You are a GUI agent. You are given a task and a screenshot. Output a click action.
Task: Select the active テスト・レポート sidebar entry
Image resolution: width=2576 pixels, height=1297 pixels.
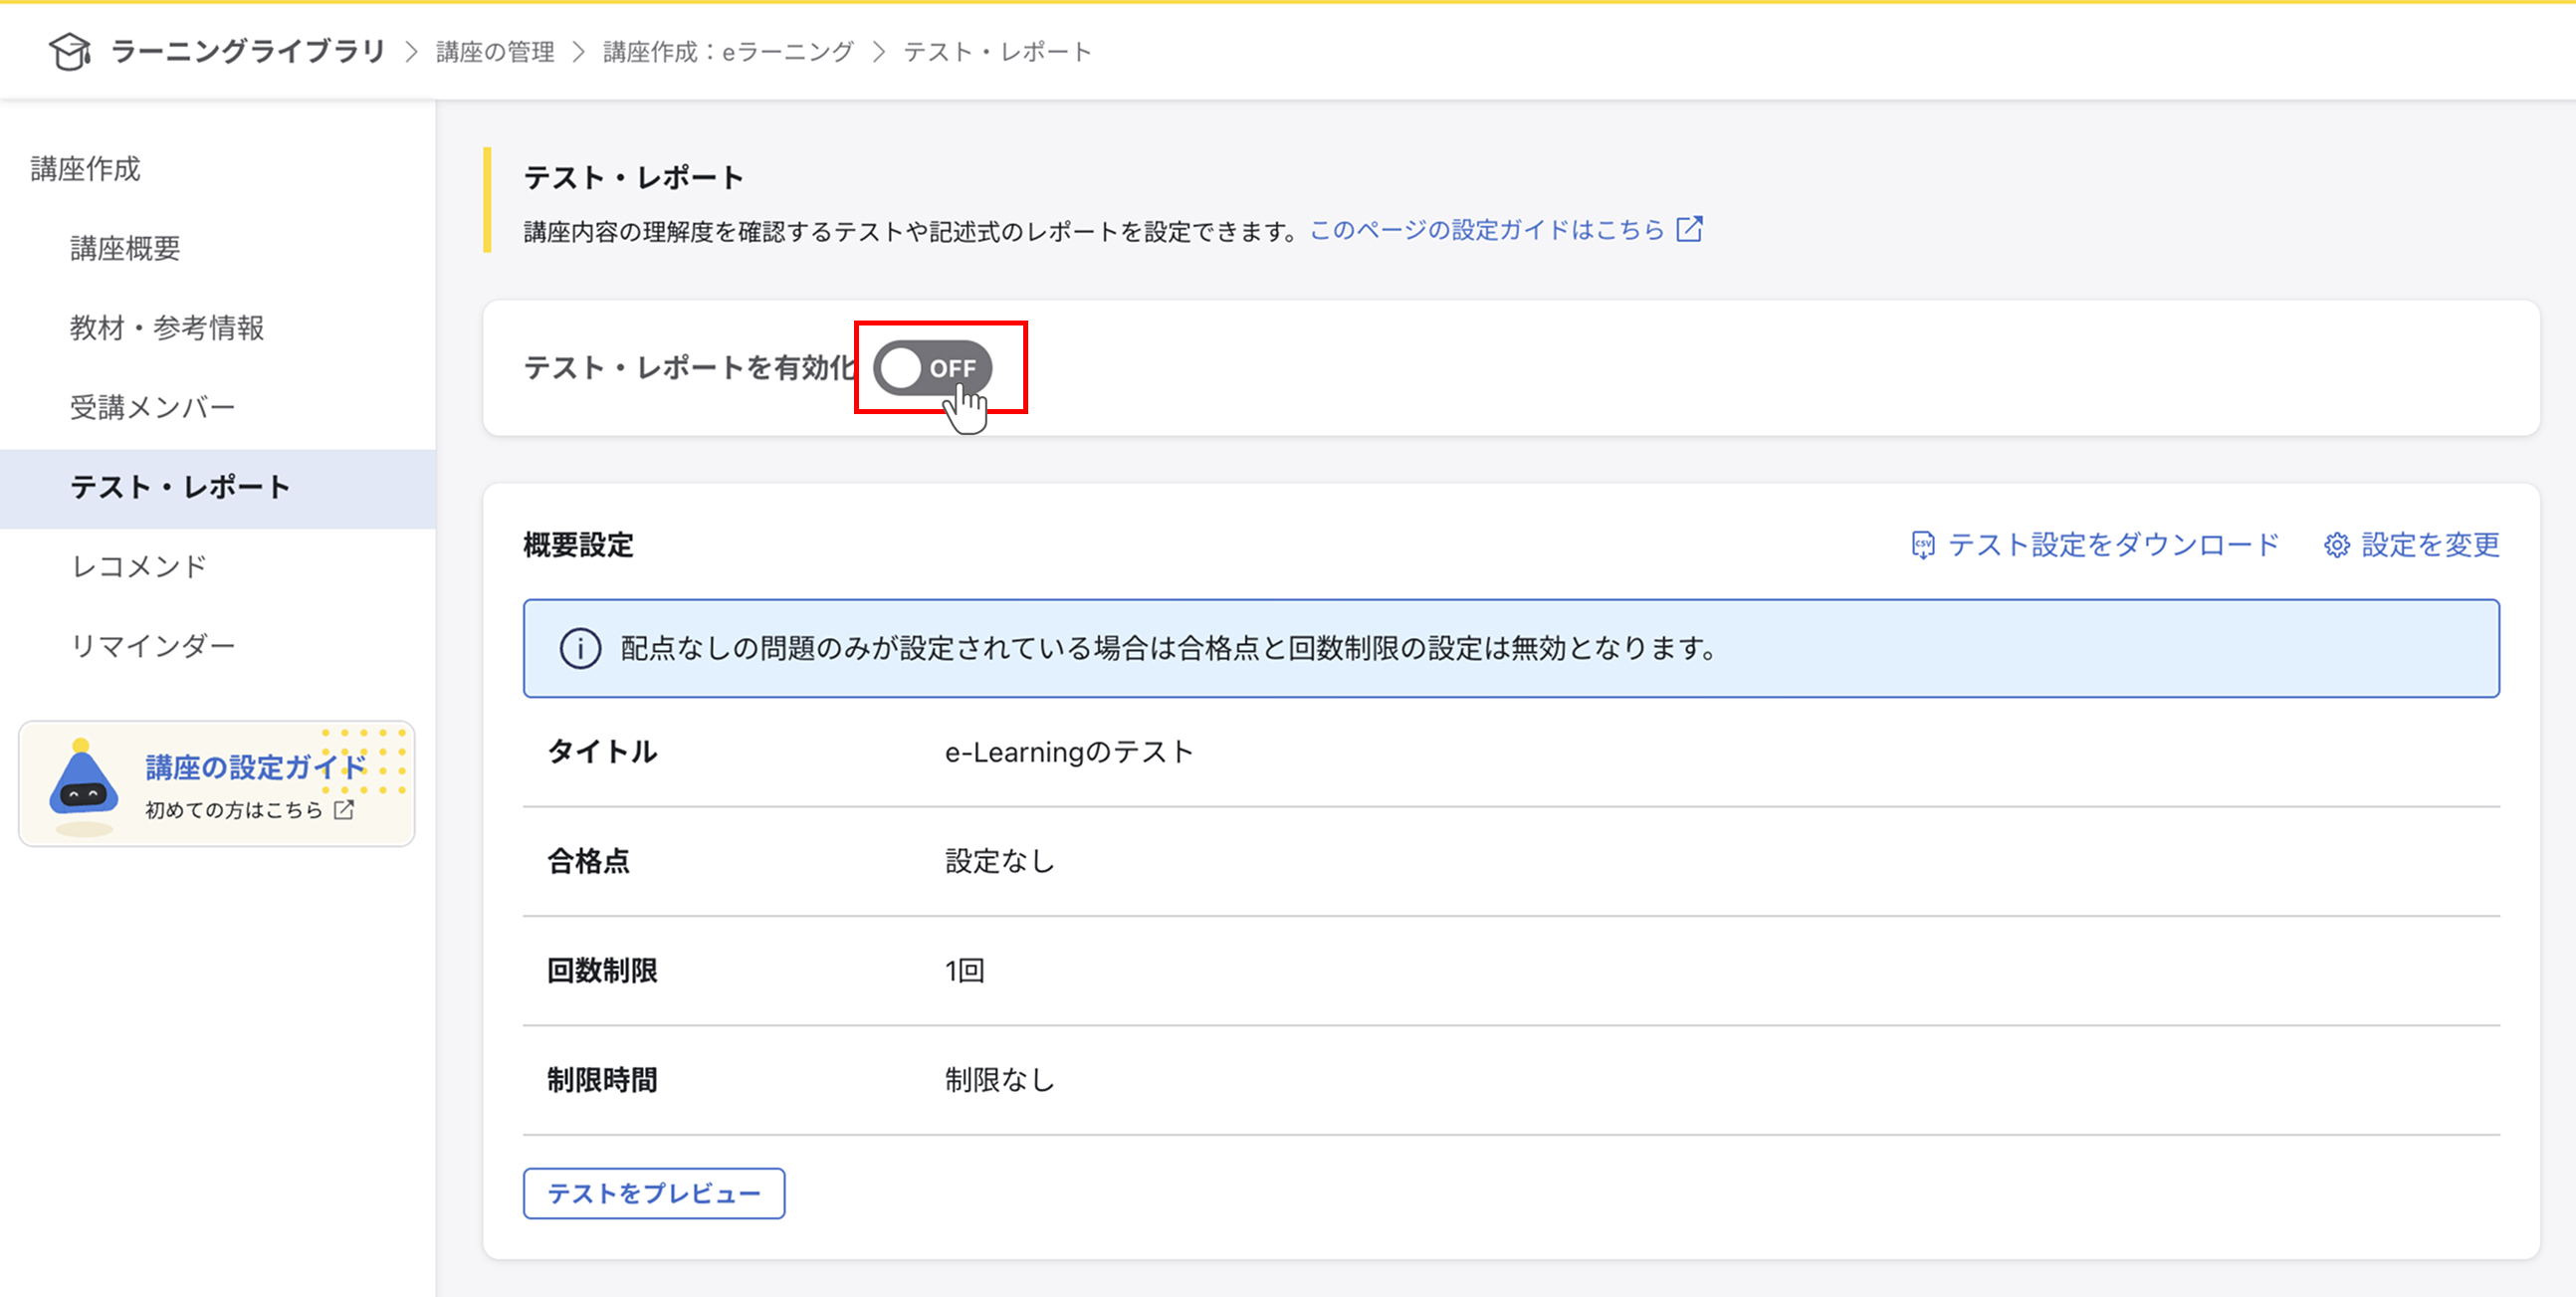(181, 487)
